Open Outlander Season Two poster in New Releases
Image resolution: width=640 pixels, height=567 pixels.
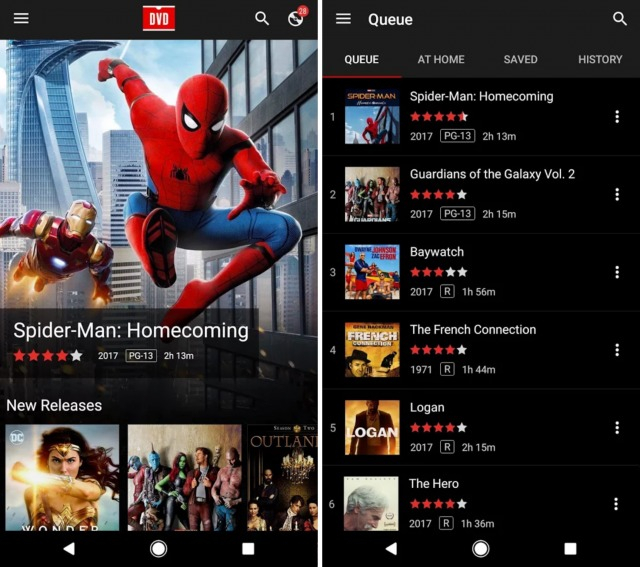pyautogui.click(x=282, y=478)
